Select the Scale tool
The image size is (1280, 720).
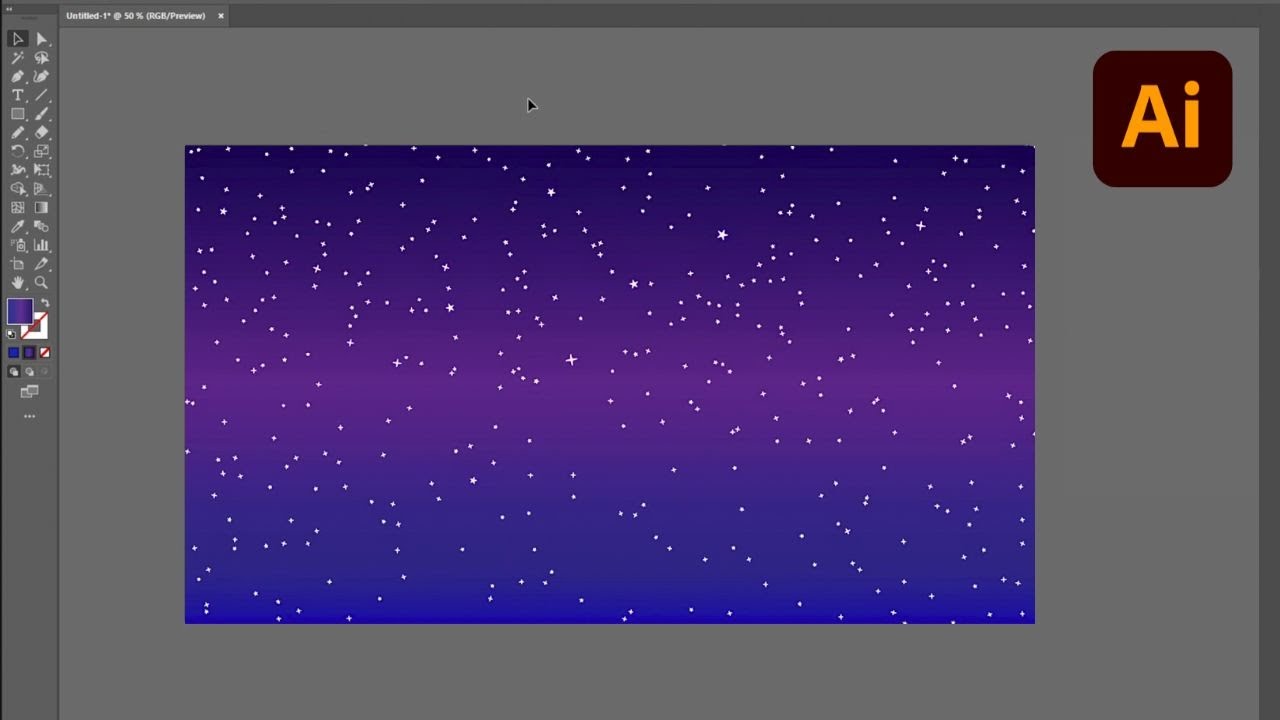pos(41,151)
